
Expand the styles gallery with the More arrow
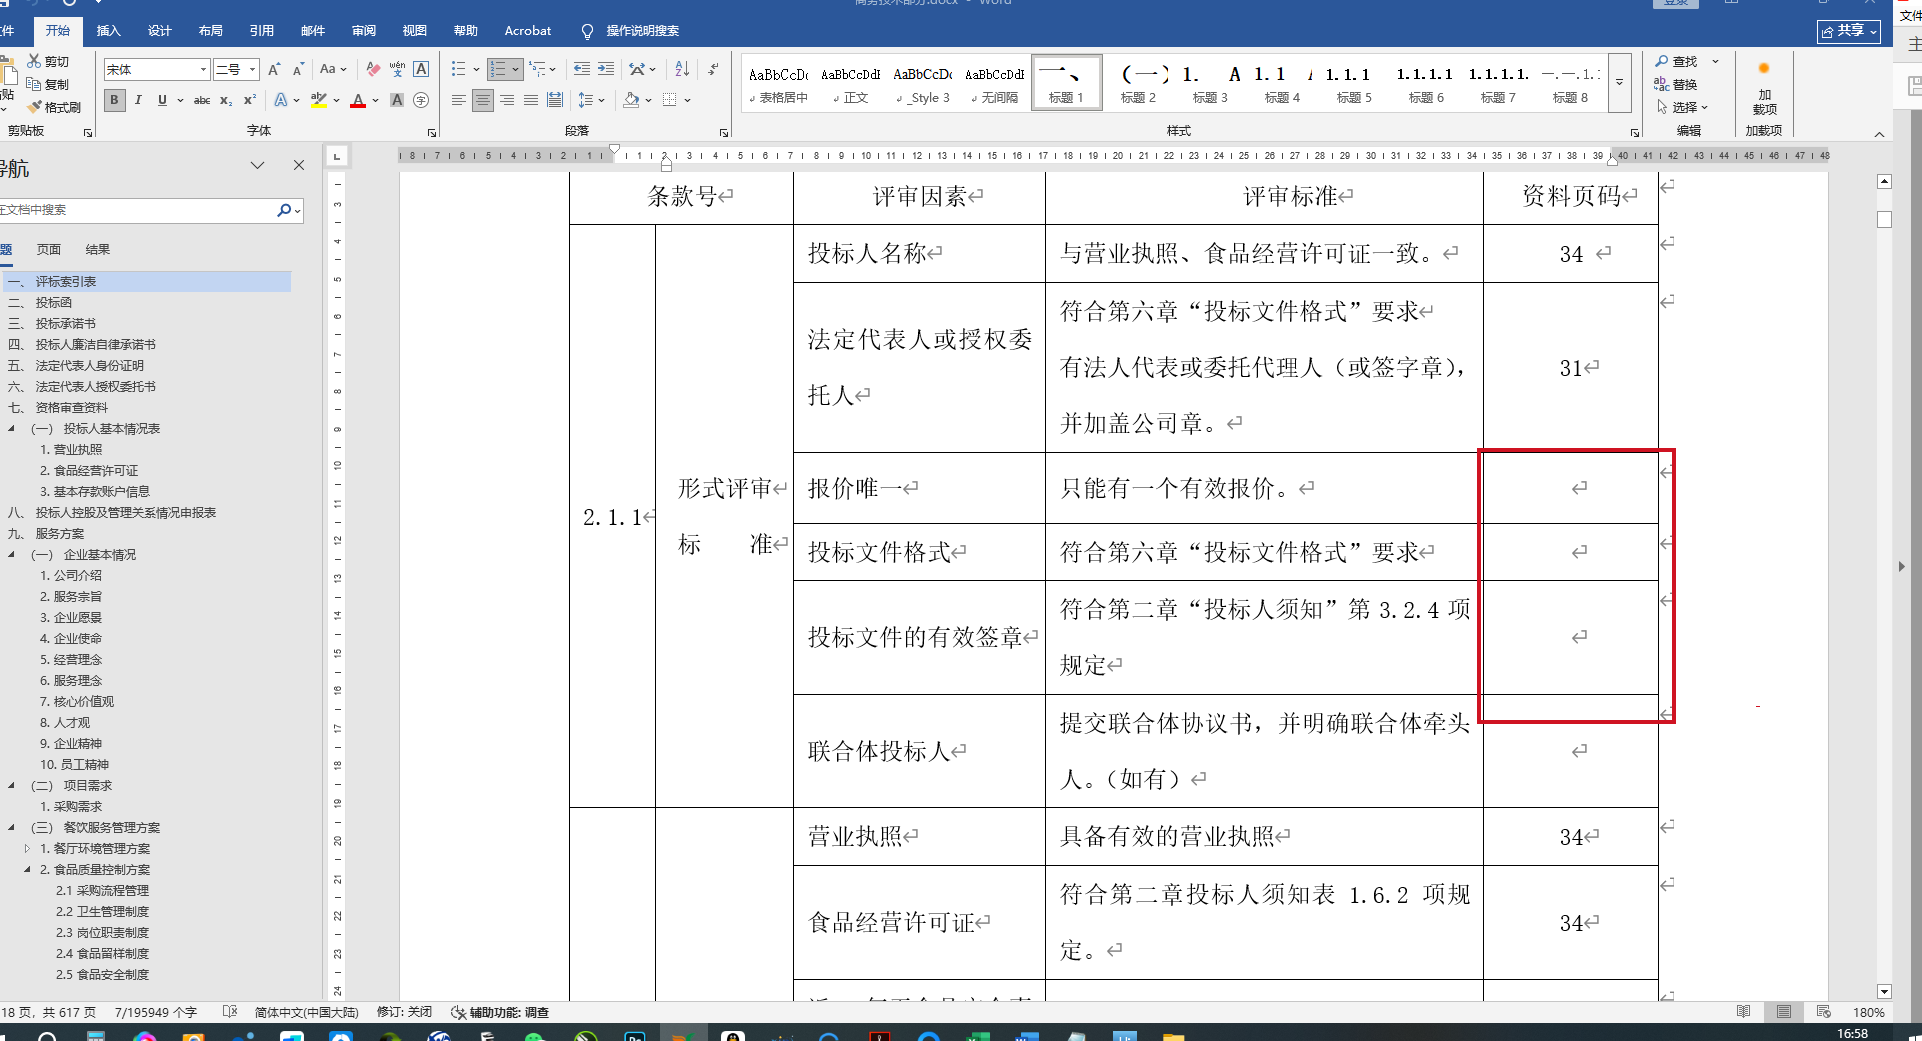click(x=1620, y=82)
